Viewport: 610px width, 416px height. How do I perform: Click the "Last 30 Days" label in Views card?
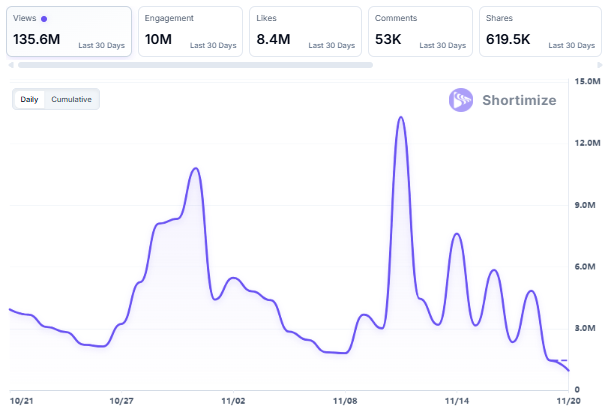102,45
